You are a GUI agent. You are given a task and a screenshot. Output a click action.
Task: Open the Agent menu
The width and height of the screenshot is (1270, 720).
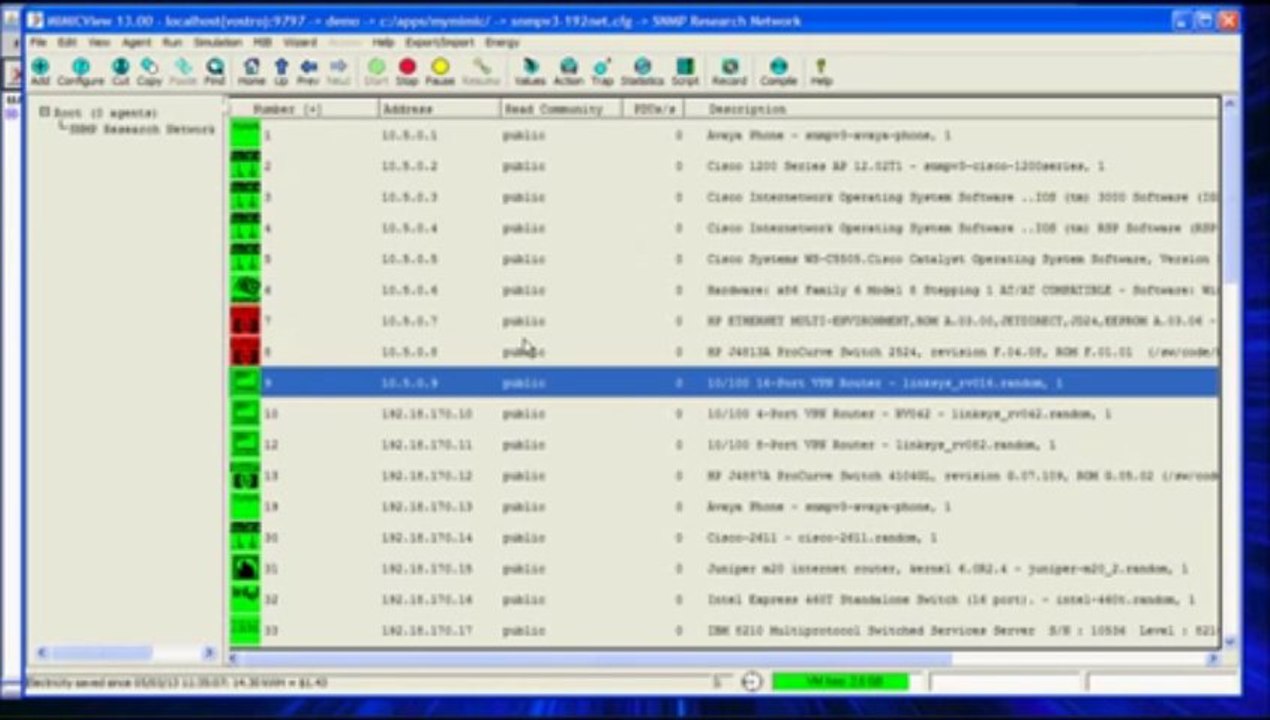pos(136,43)
